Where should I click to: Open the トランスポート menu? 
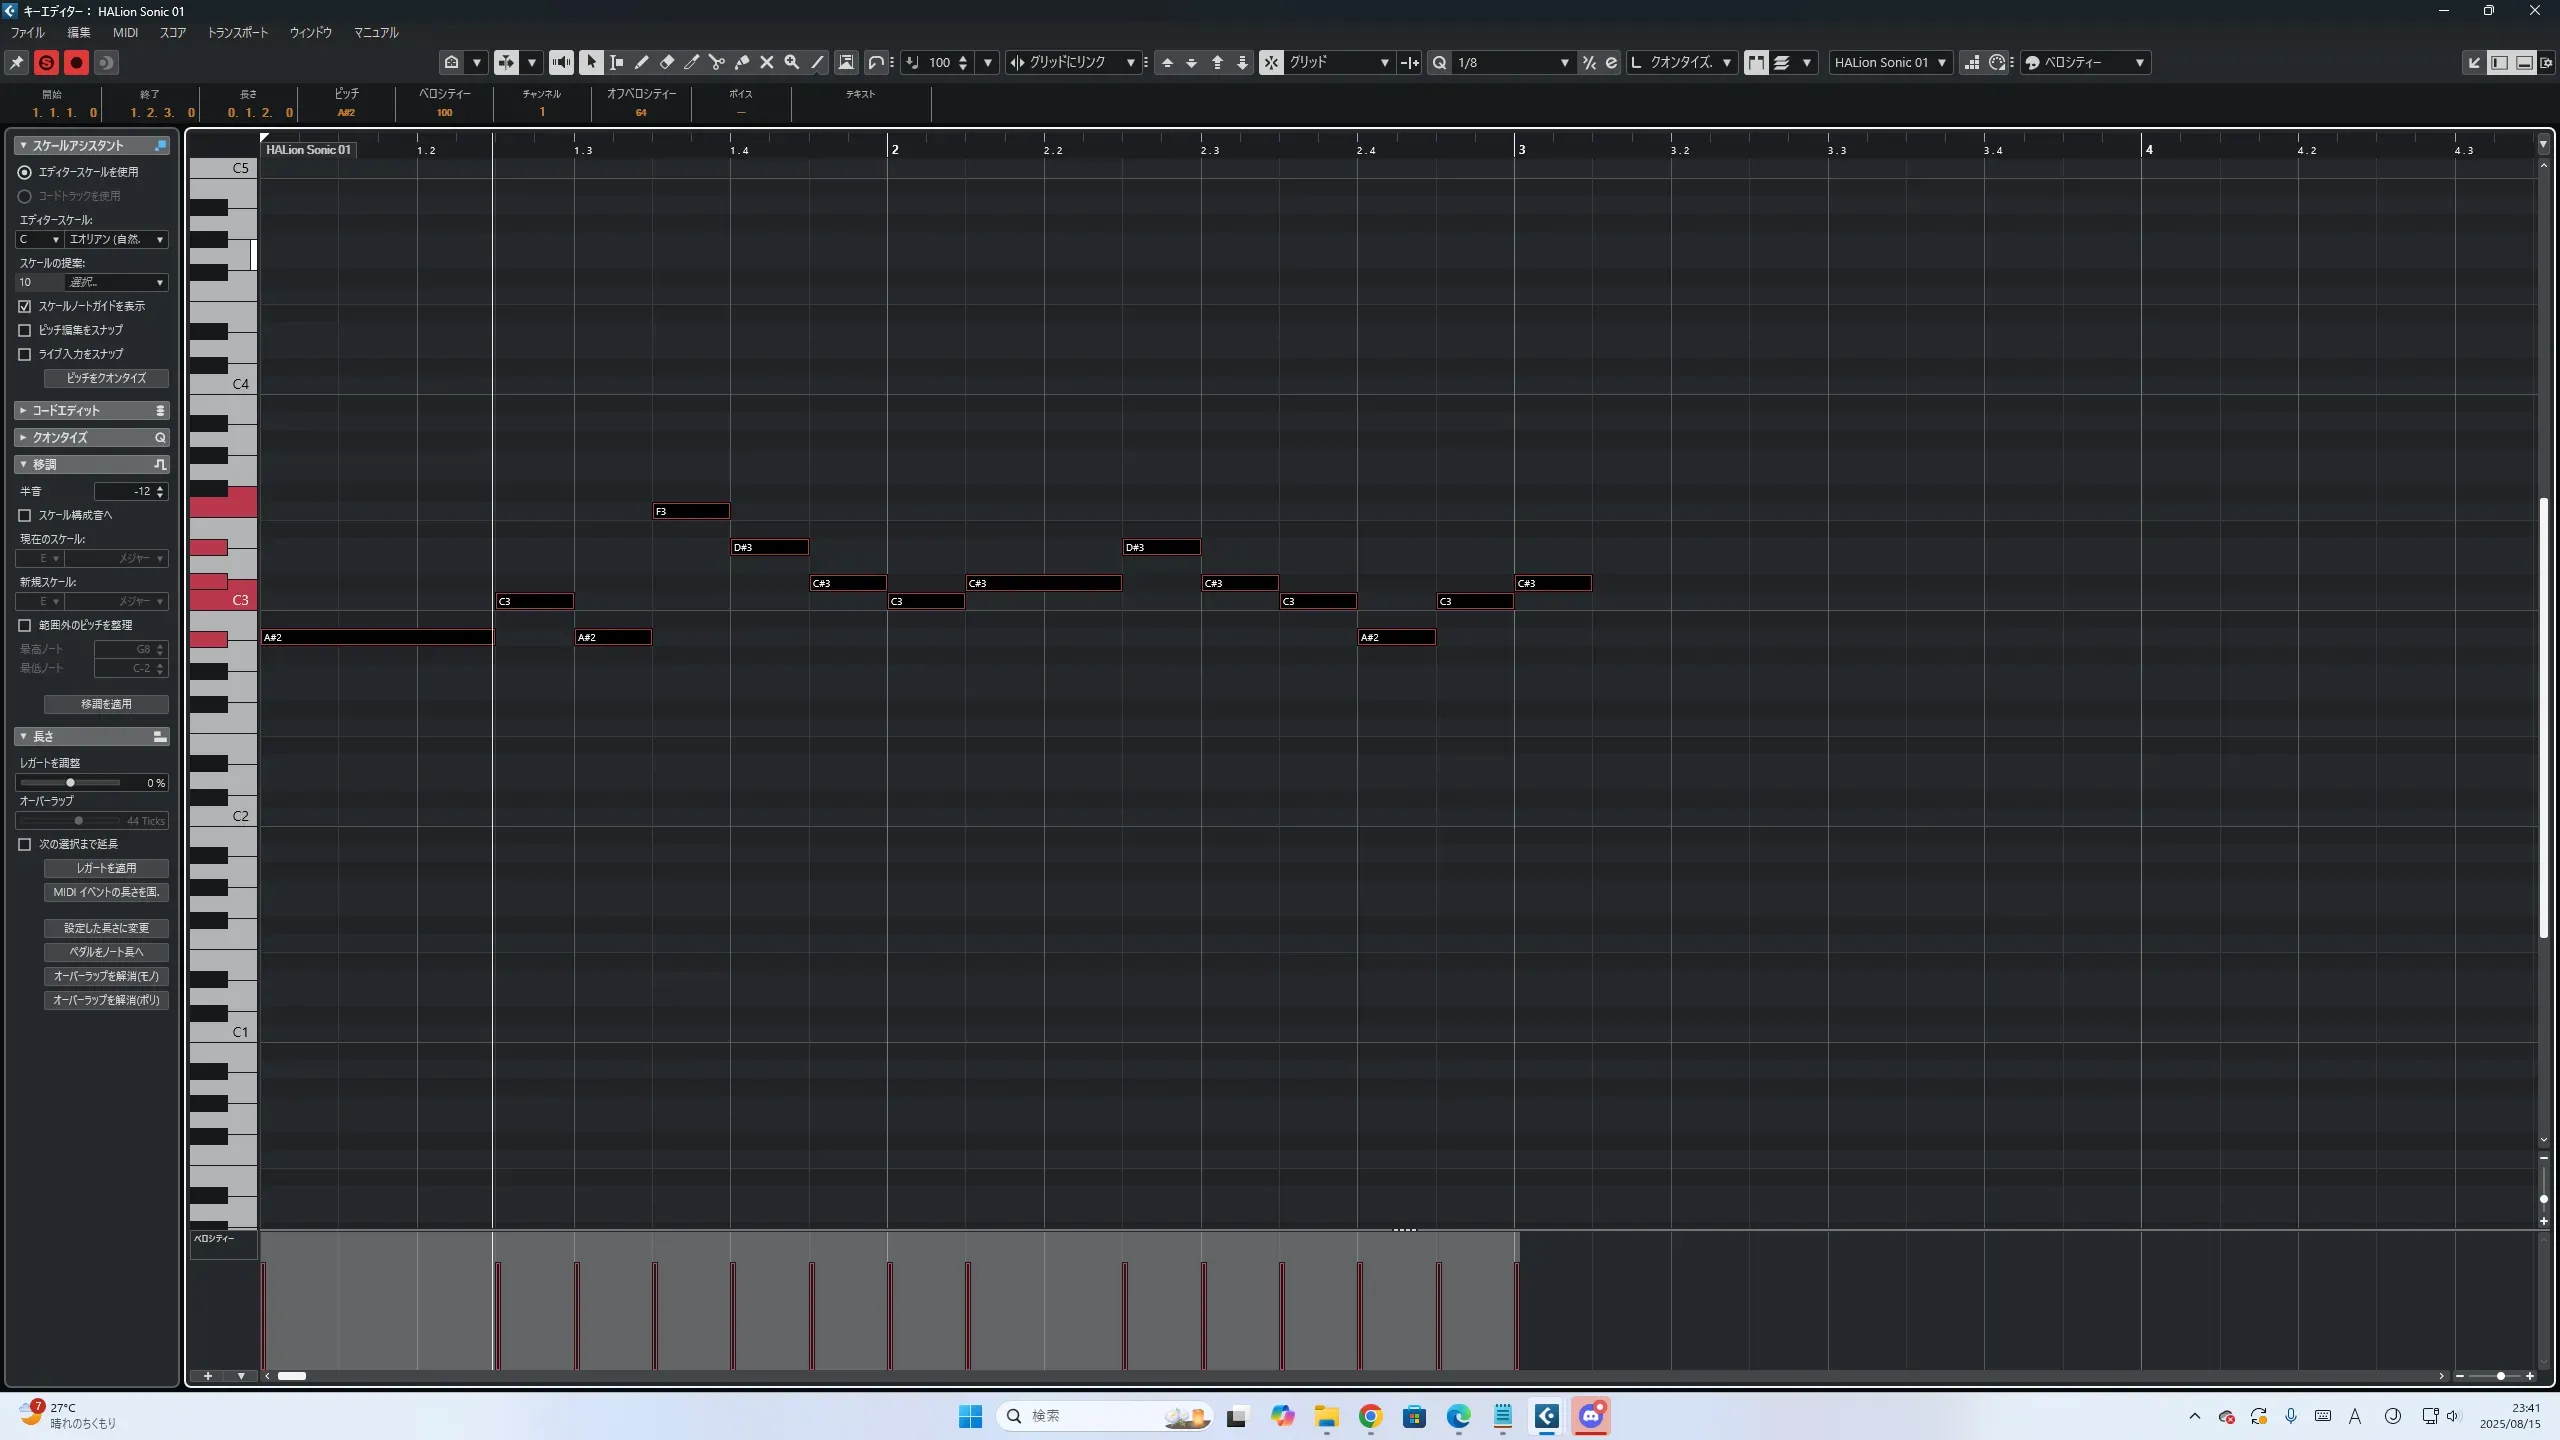[237, 32]
